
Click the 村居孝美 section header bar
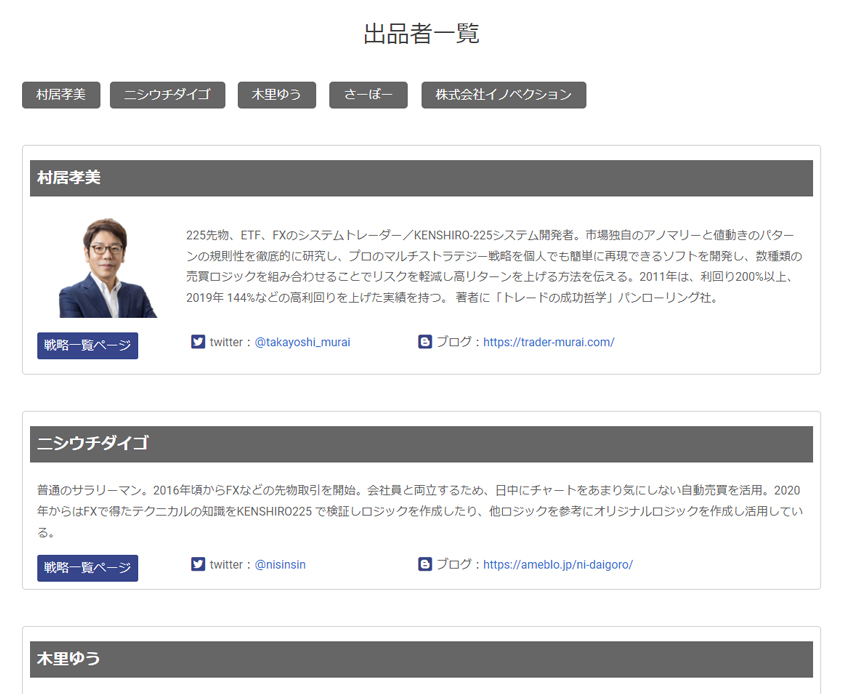click(421, 178)
